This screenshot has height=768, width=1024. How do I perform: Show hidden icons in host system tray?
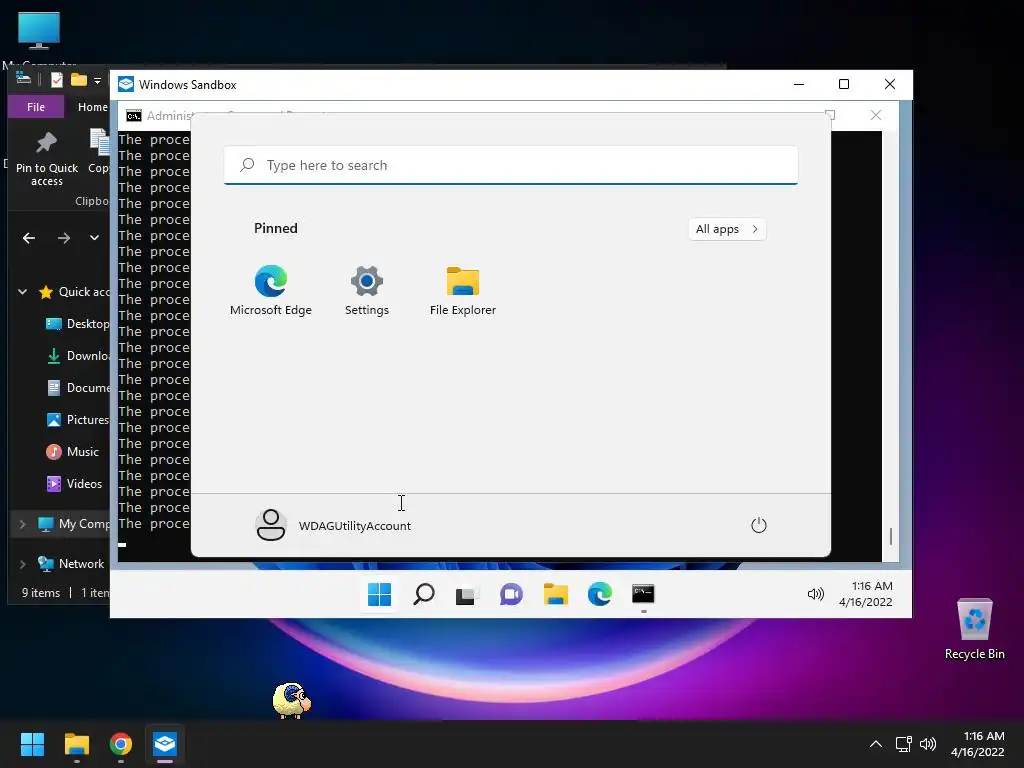coord(876,744)
